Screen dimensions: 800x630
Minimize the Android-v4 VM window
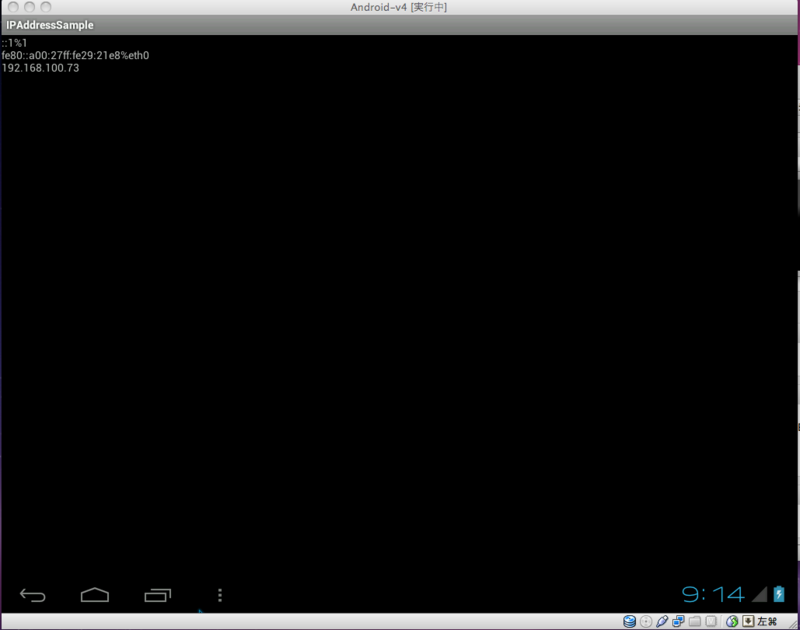pos(30,7)
